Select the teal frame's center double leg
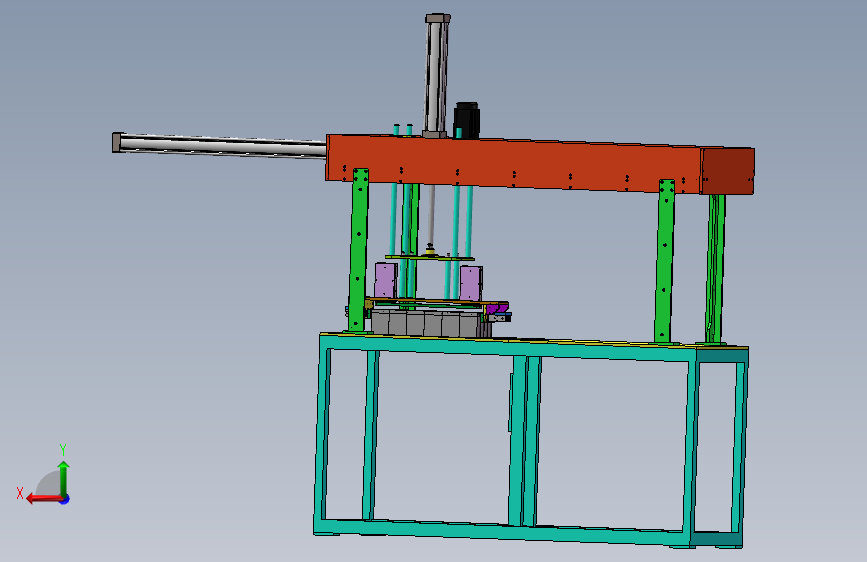 523,440
